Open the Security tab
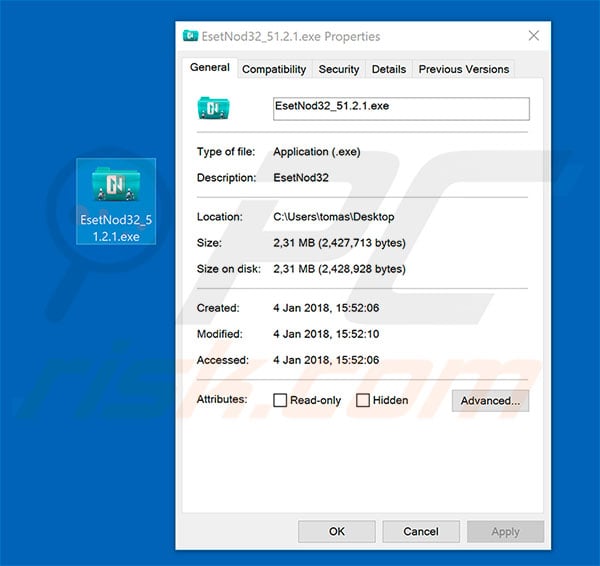The width and height of the screenshot is (600, 566). 339,69
